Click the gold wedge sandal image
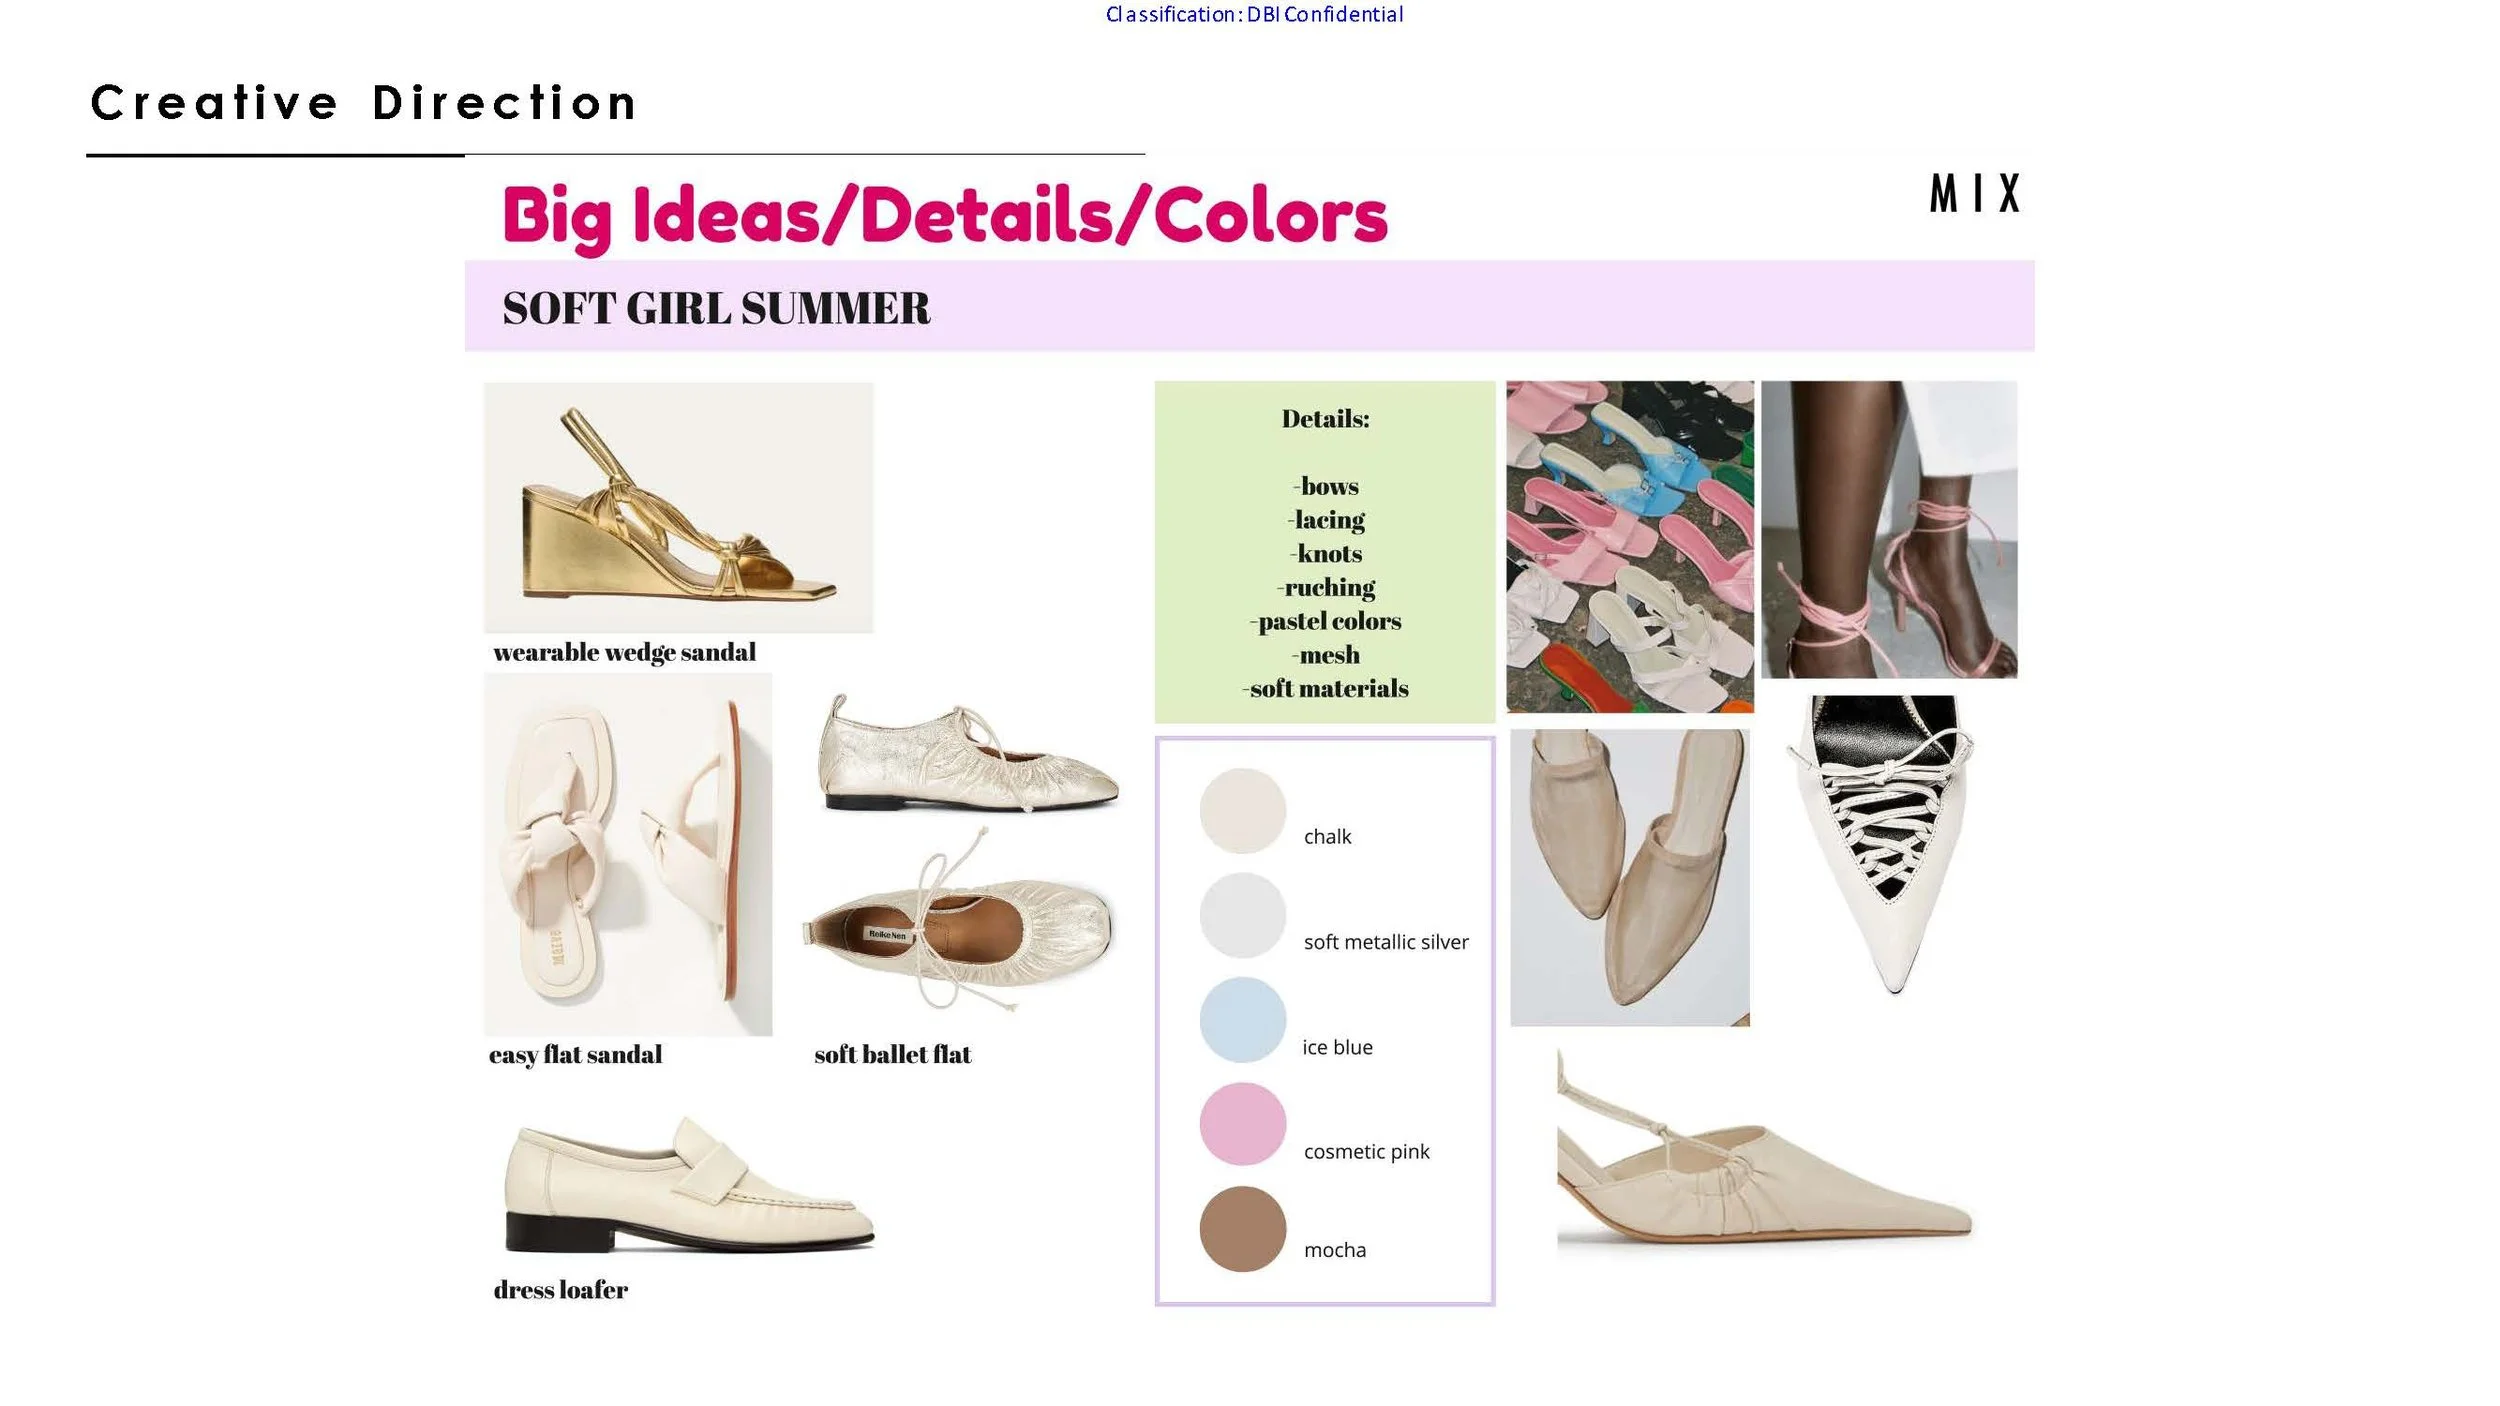This screenshot has width=2500, height=1406. [x=678, y=507]
